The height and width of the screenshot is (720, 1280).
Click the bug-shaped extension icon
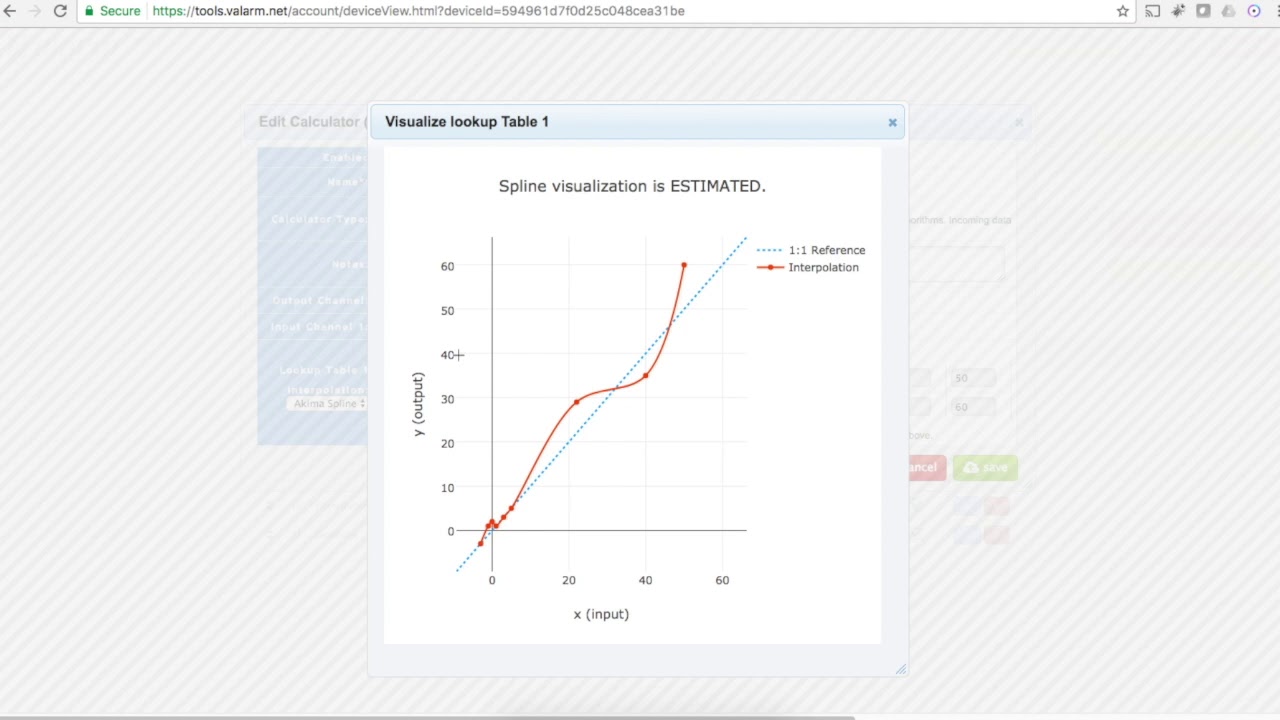coord(1178,11)
